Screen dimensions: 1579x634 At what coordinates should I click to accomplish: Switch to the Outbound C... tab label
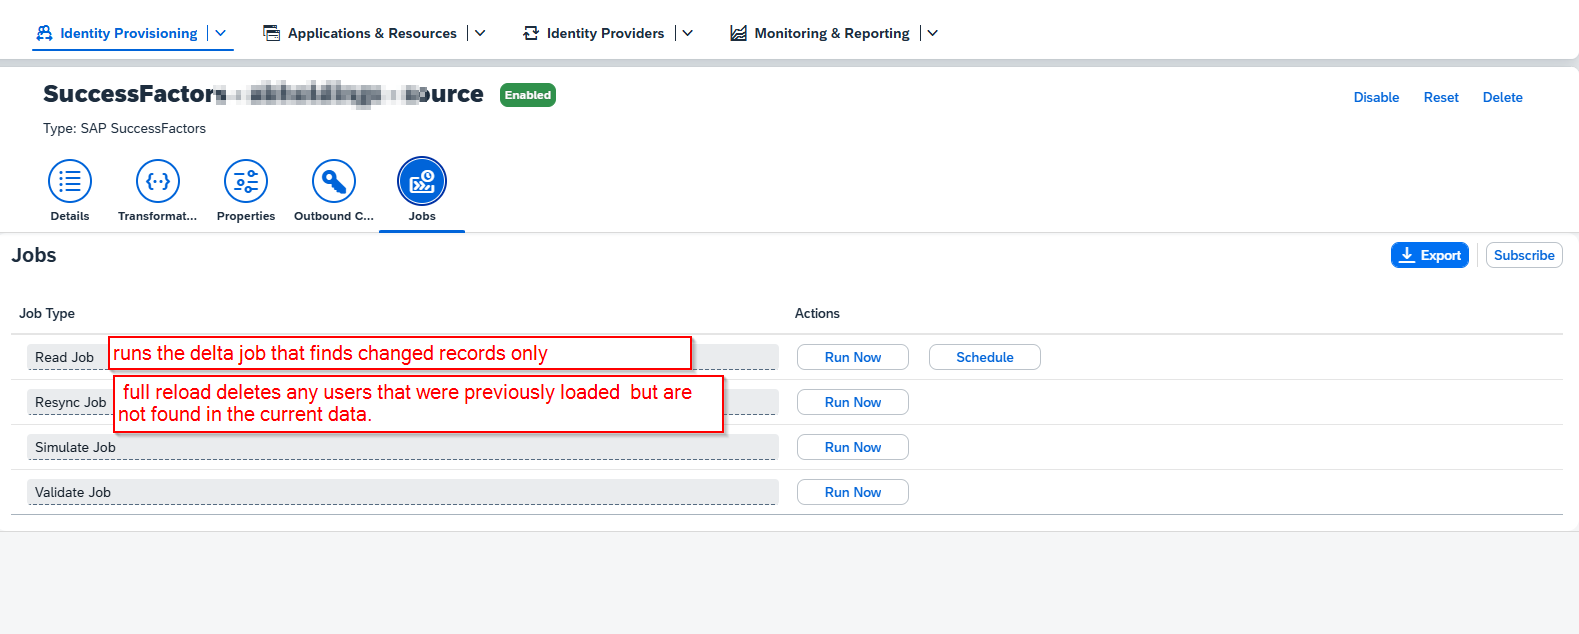pos(334,216)
